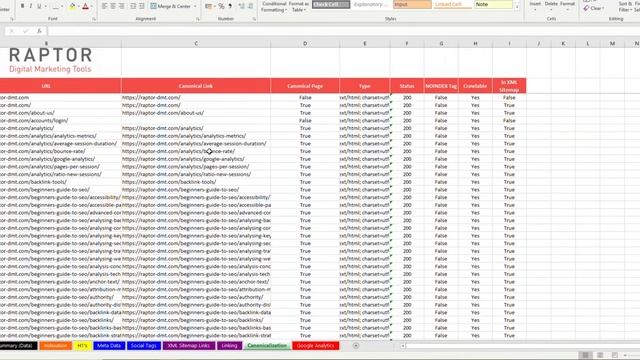This screenshot has height=360, width=640.
Task: Open the Merge & Center dropdown arrow
Action: coord(195,6)
